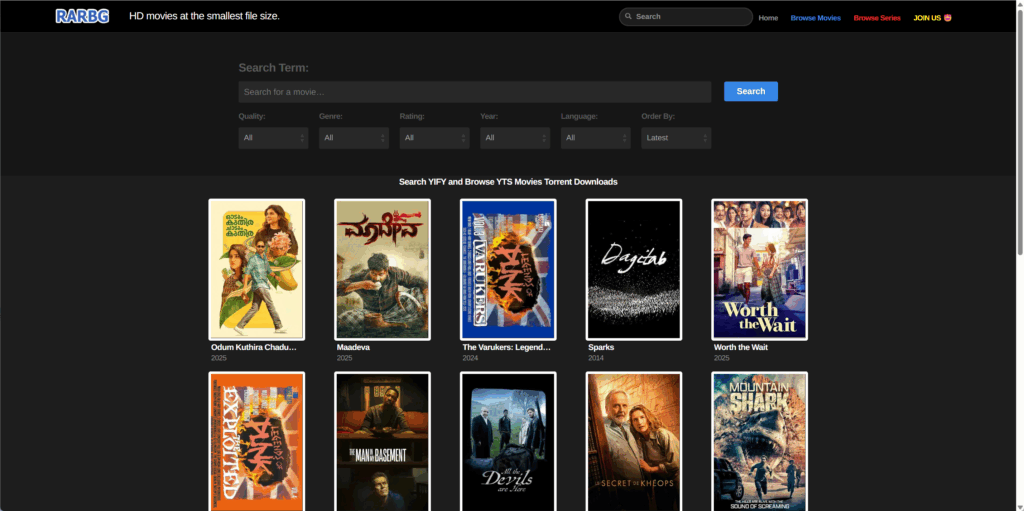The height and width of the screenshot is (511, 1024).
Task: Open the Quality dropdown
Action: [273, 138]
